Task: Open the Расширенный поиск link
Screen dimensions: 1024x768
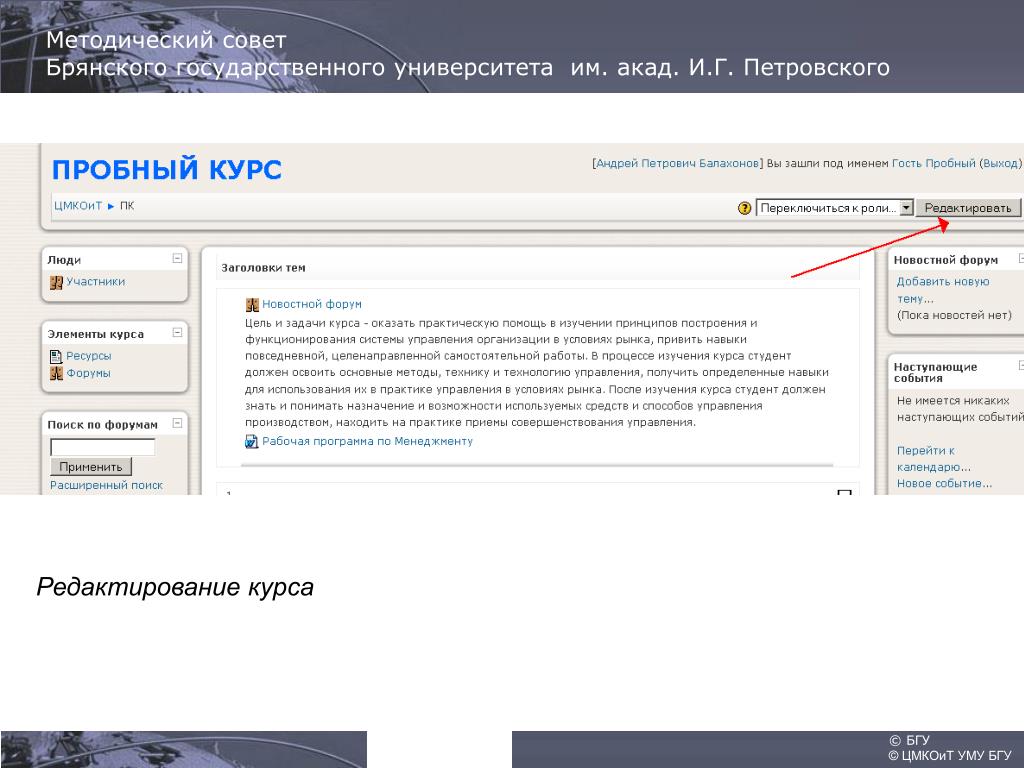Action: (x=106, y=485)
